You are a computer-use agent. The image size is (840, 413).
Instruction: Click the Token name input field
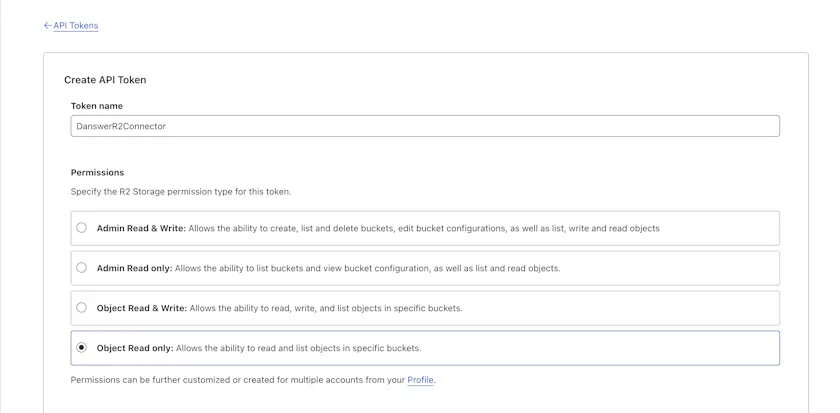[425, 126]
